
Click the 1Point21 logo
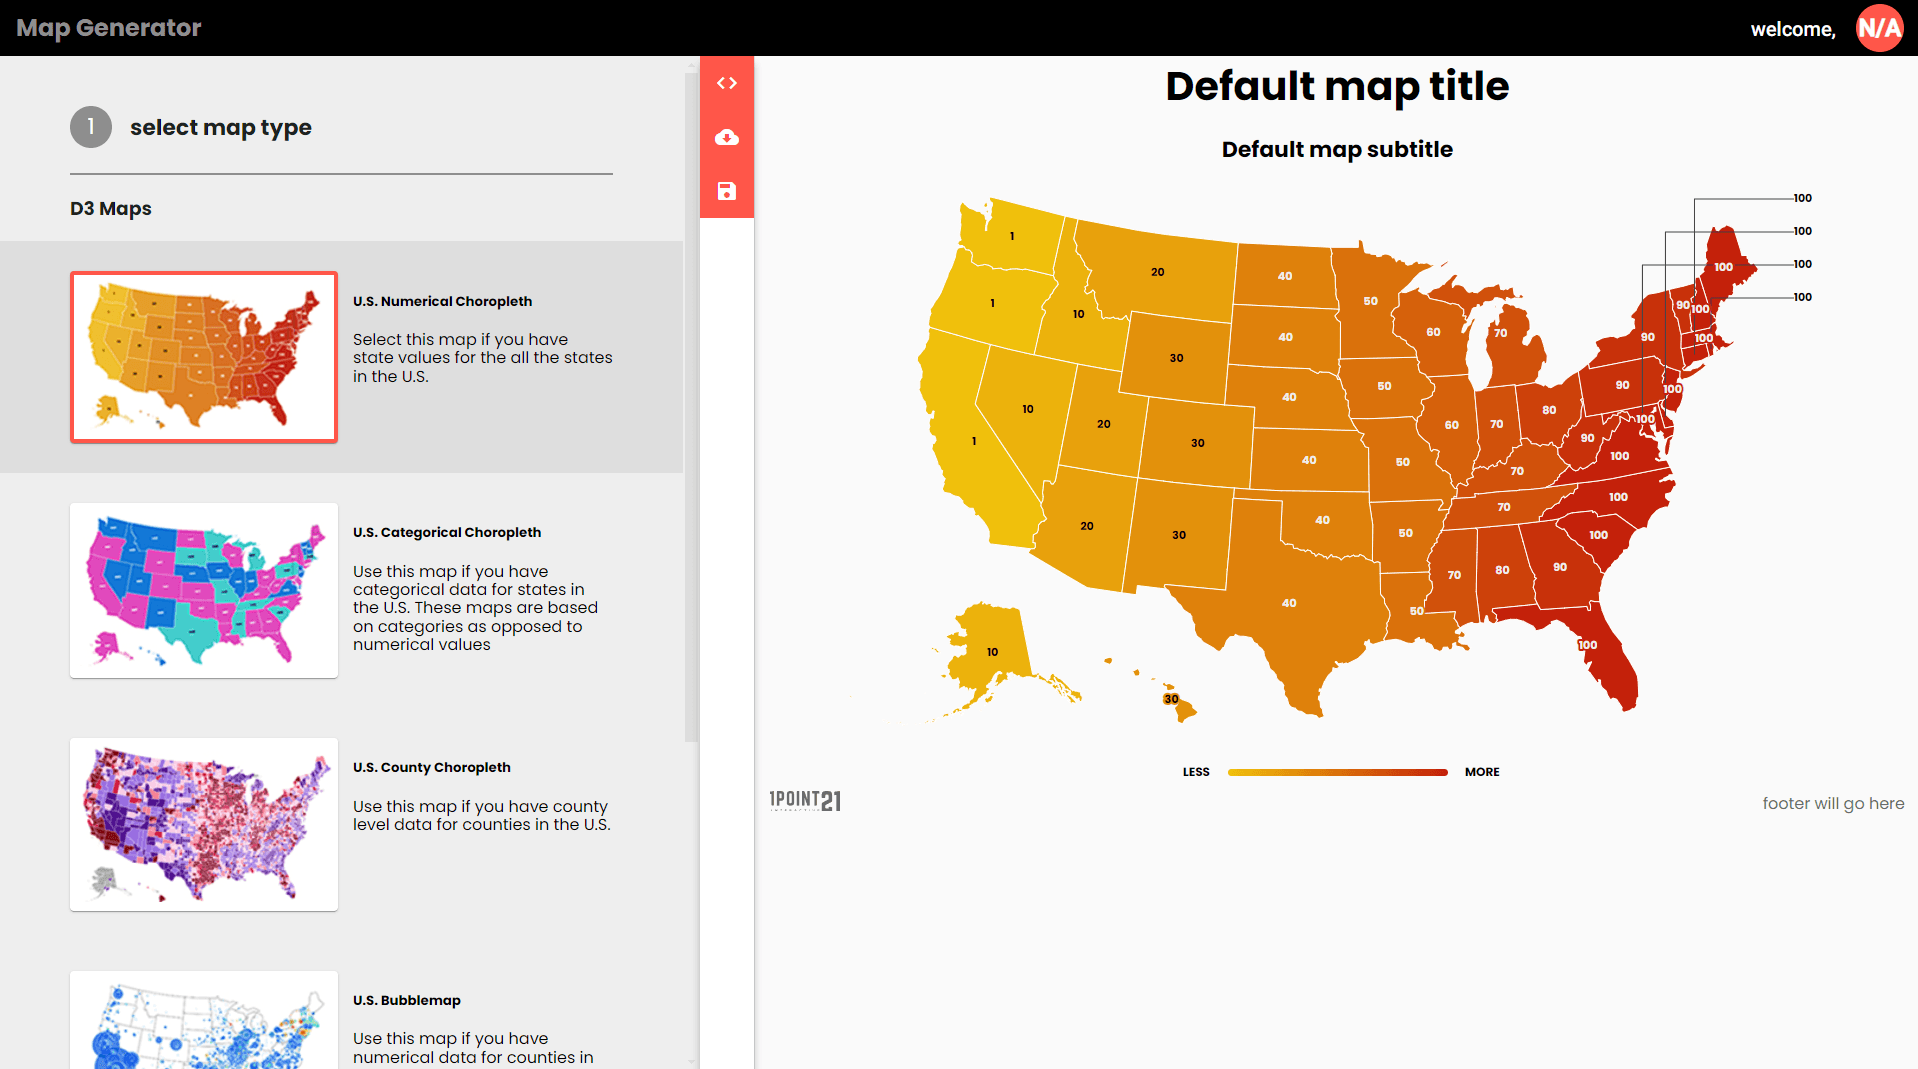point(805,800)
